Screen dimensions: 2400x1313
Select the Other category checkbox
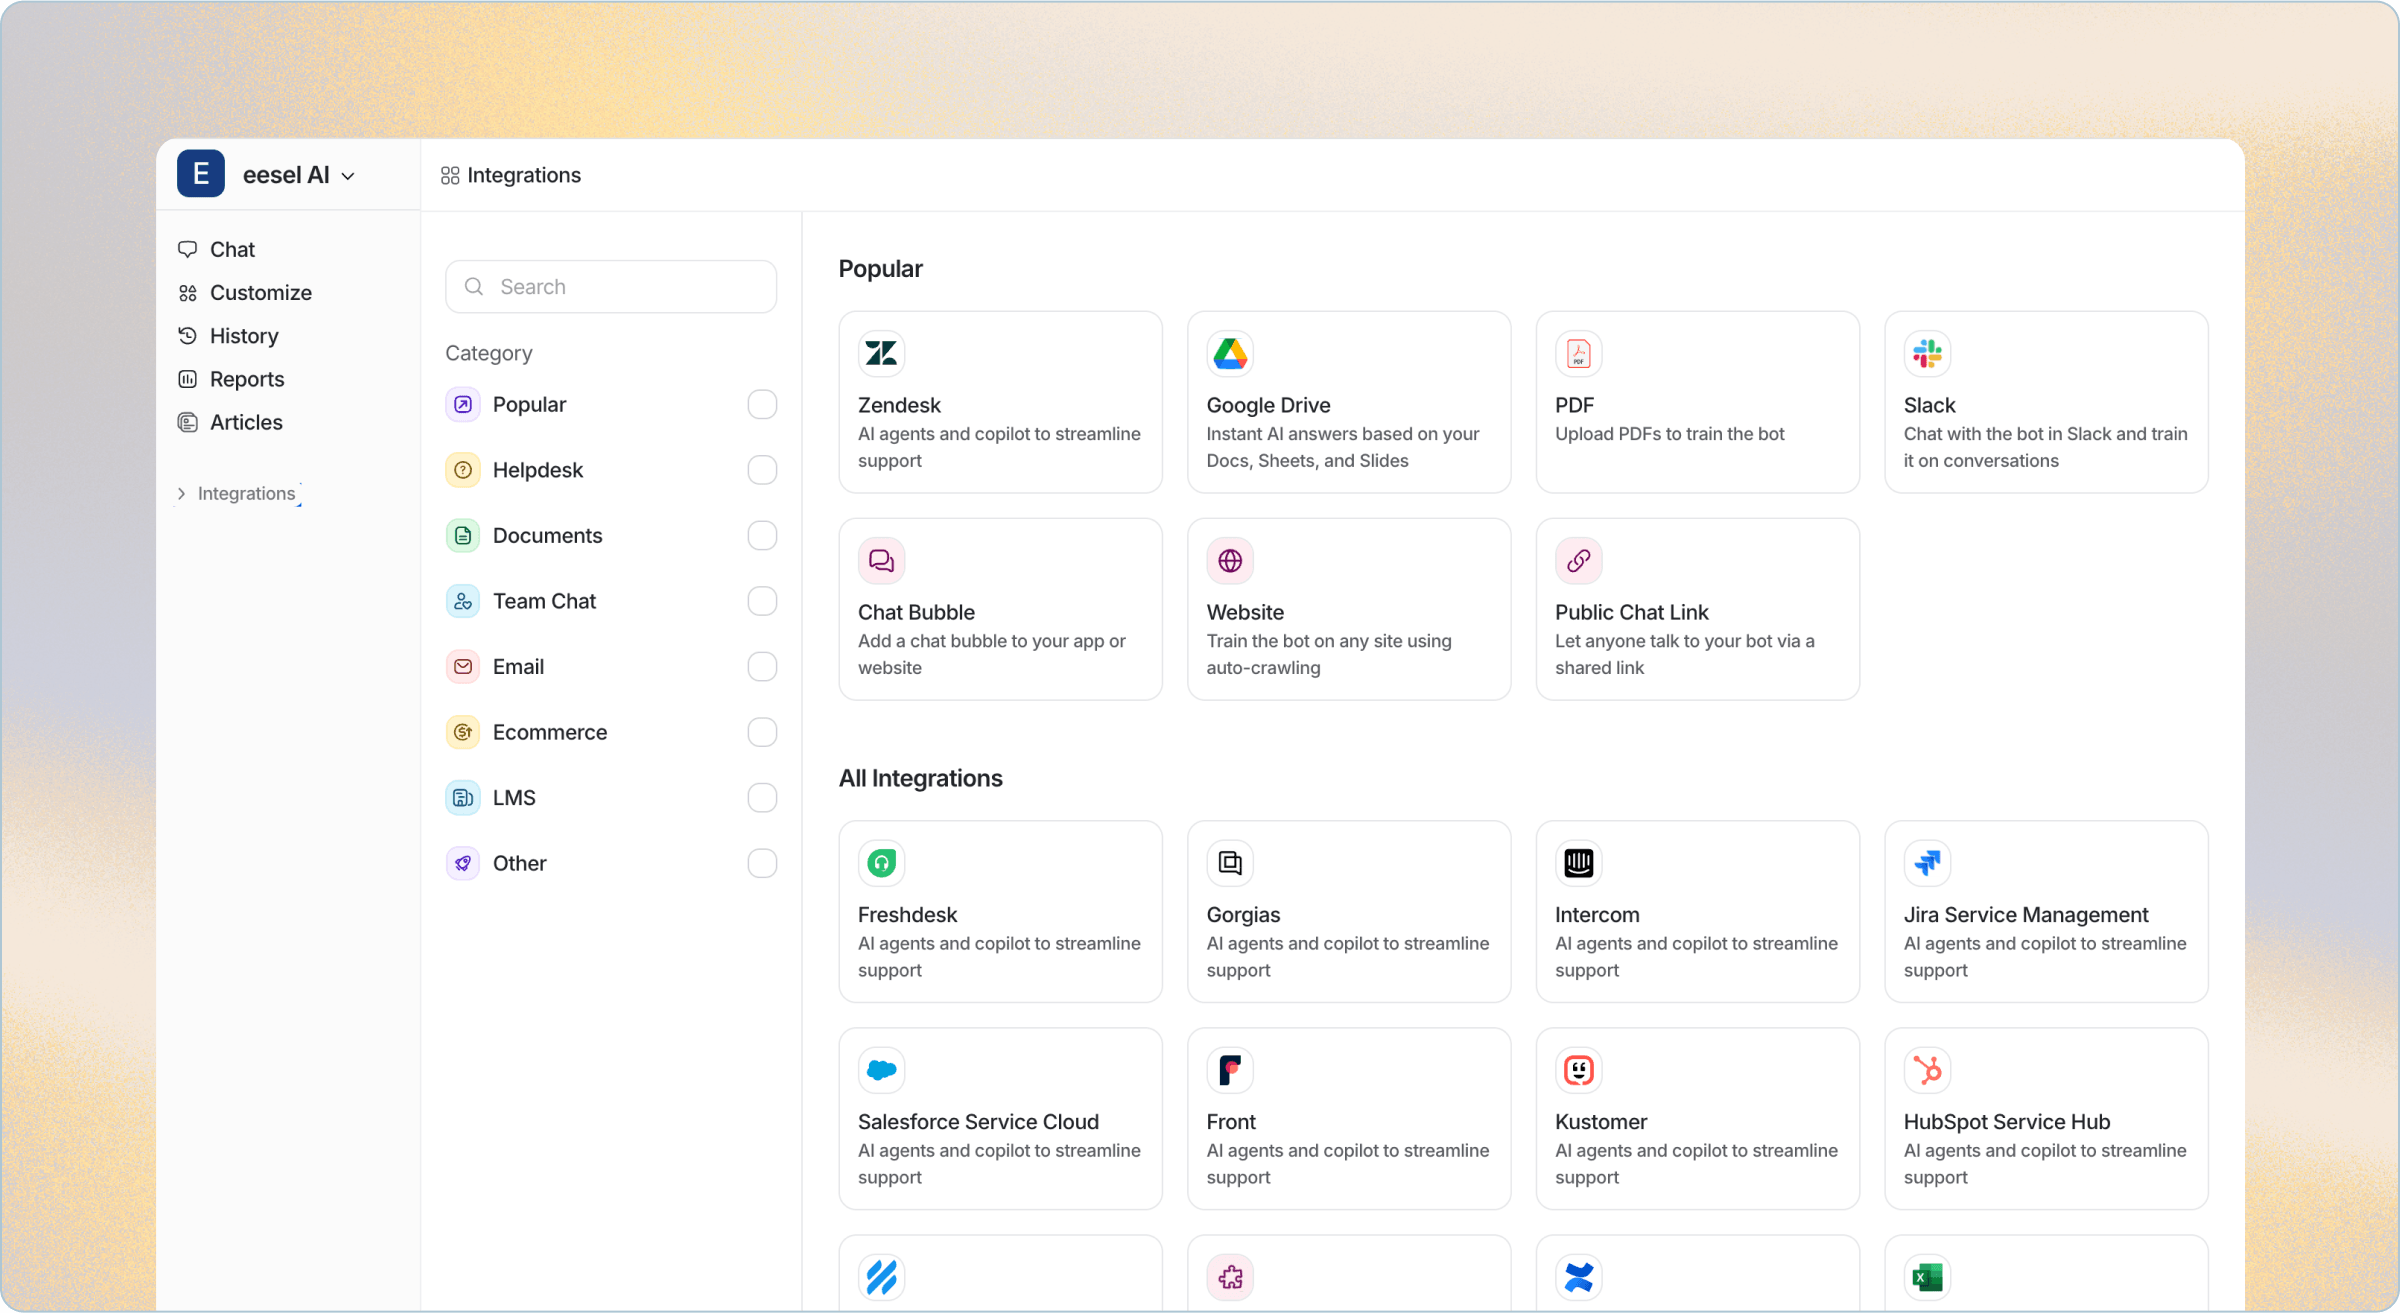(x=762, y=863)
